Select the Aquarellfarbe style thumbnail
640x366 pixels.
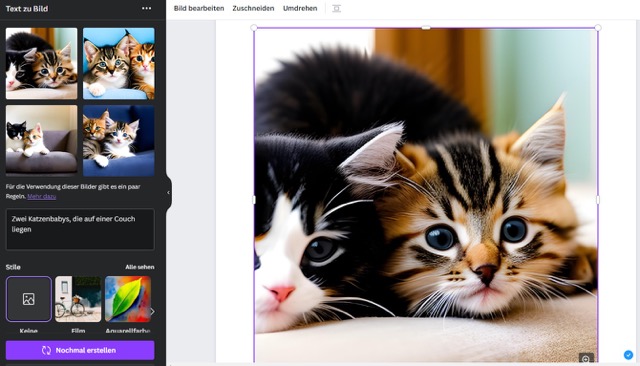pyautogui.click(x=128, y=299)
